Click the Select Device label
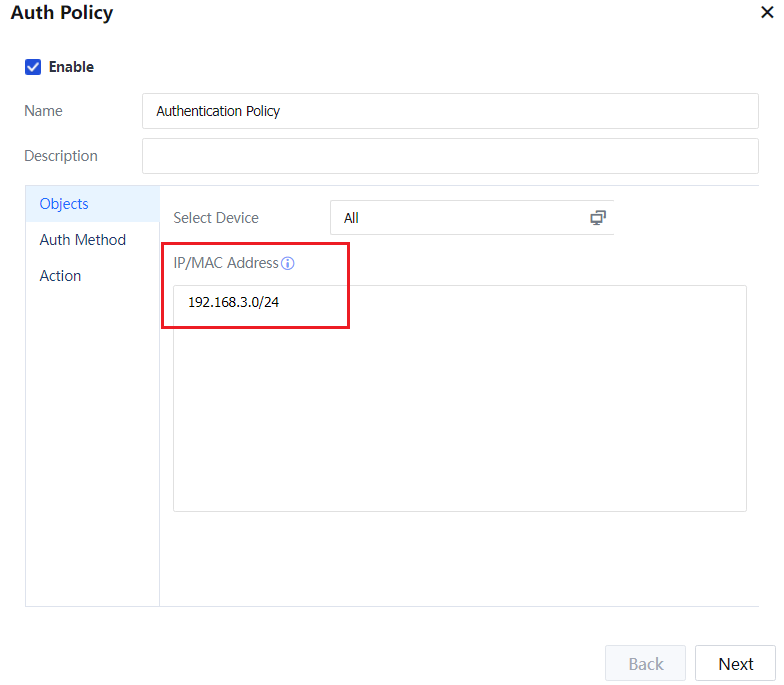Screen dimensions: 784x685 [216, 218]
